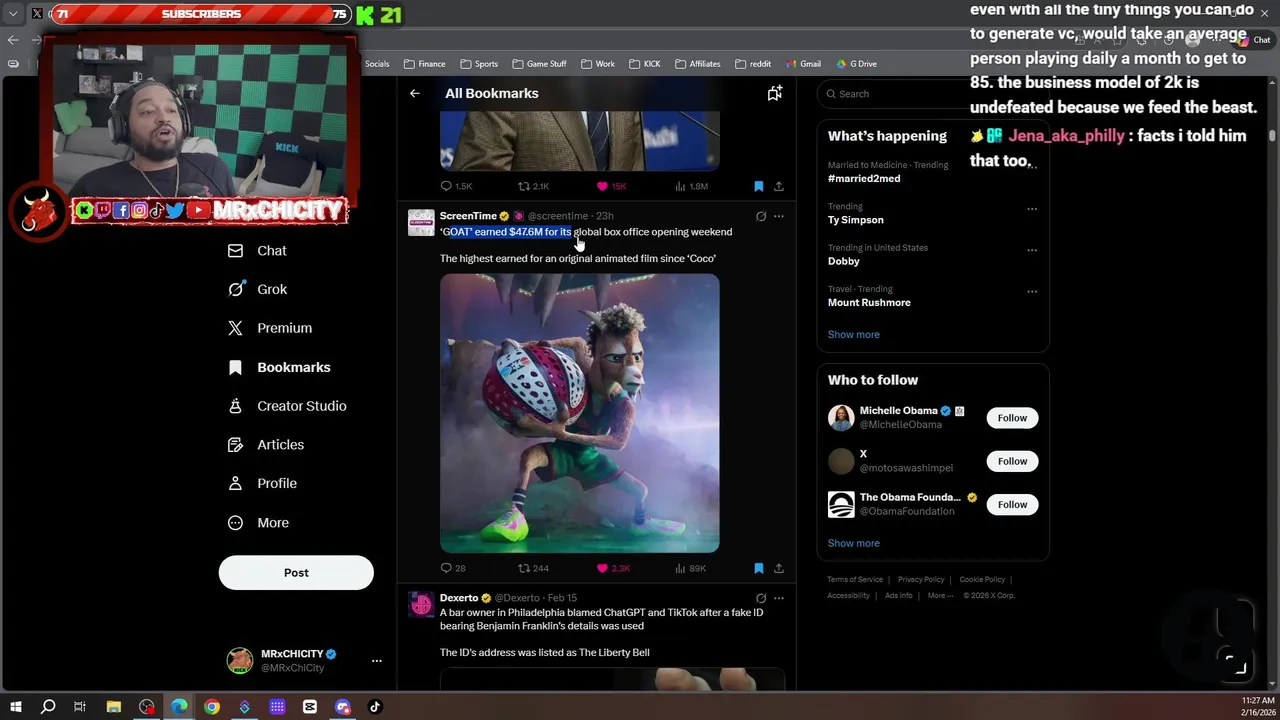Open Dexerto profile avatar
The image size is (1280, 720).
[x=421, y=605]
